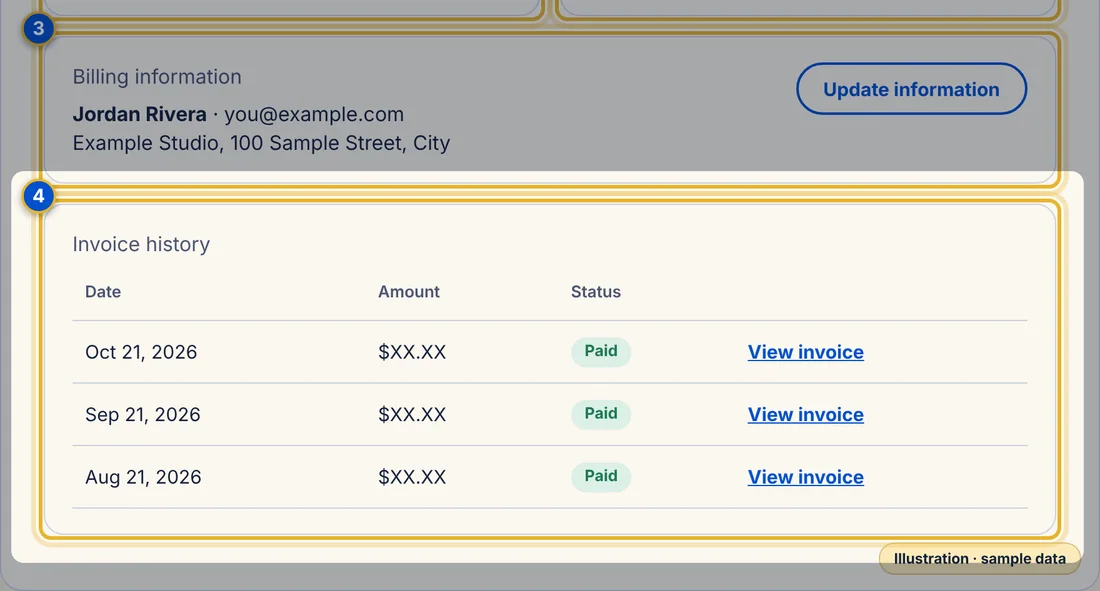Click the address Example Studio, 100 Sample Street
This screenshot has width=1100, height=591.
(239, 142)
